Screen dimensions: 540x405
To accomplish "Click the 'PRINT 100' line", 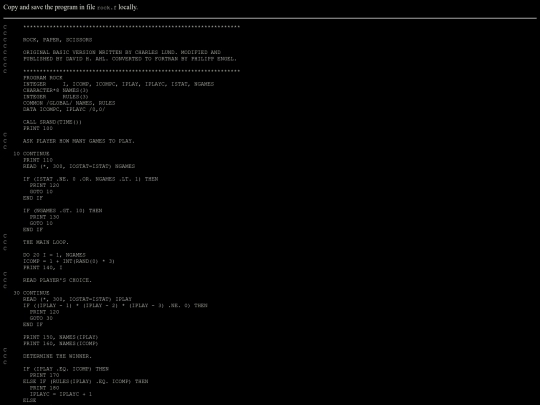I will (38, 128).
